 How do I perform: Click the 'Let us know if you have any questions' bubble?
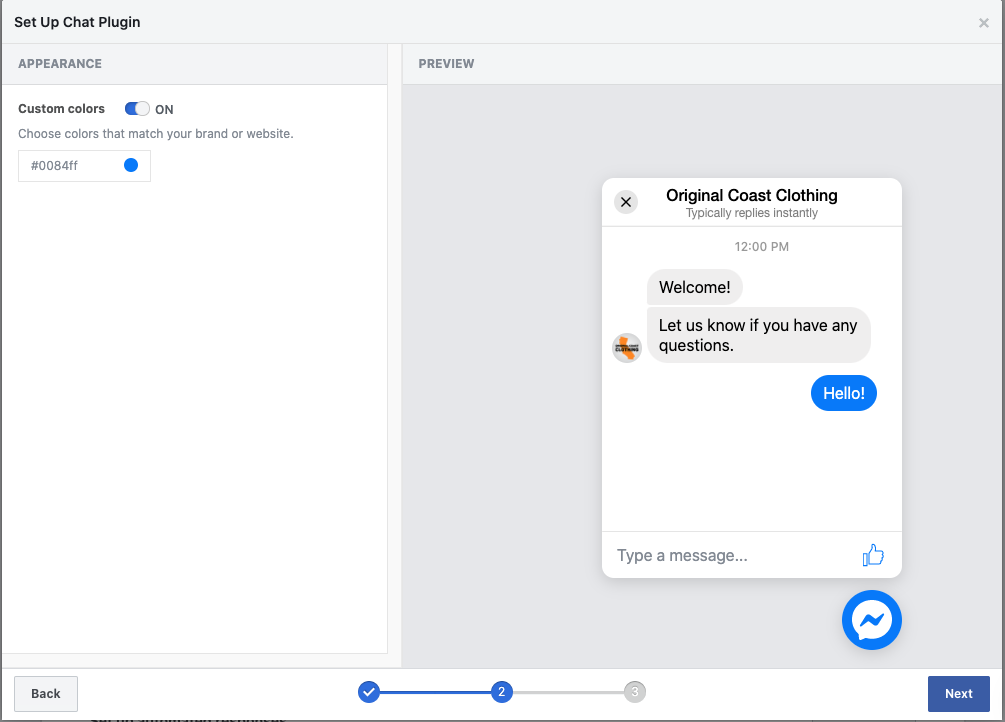pyautogui.click(x=759, y=335)
